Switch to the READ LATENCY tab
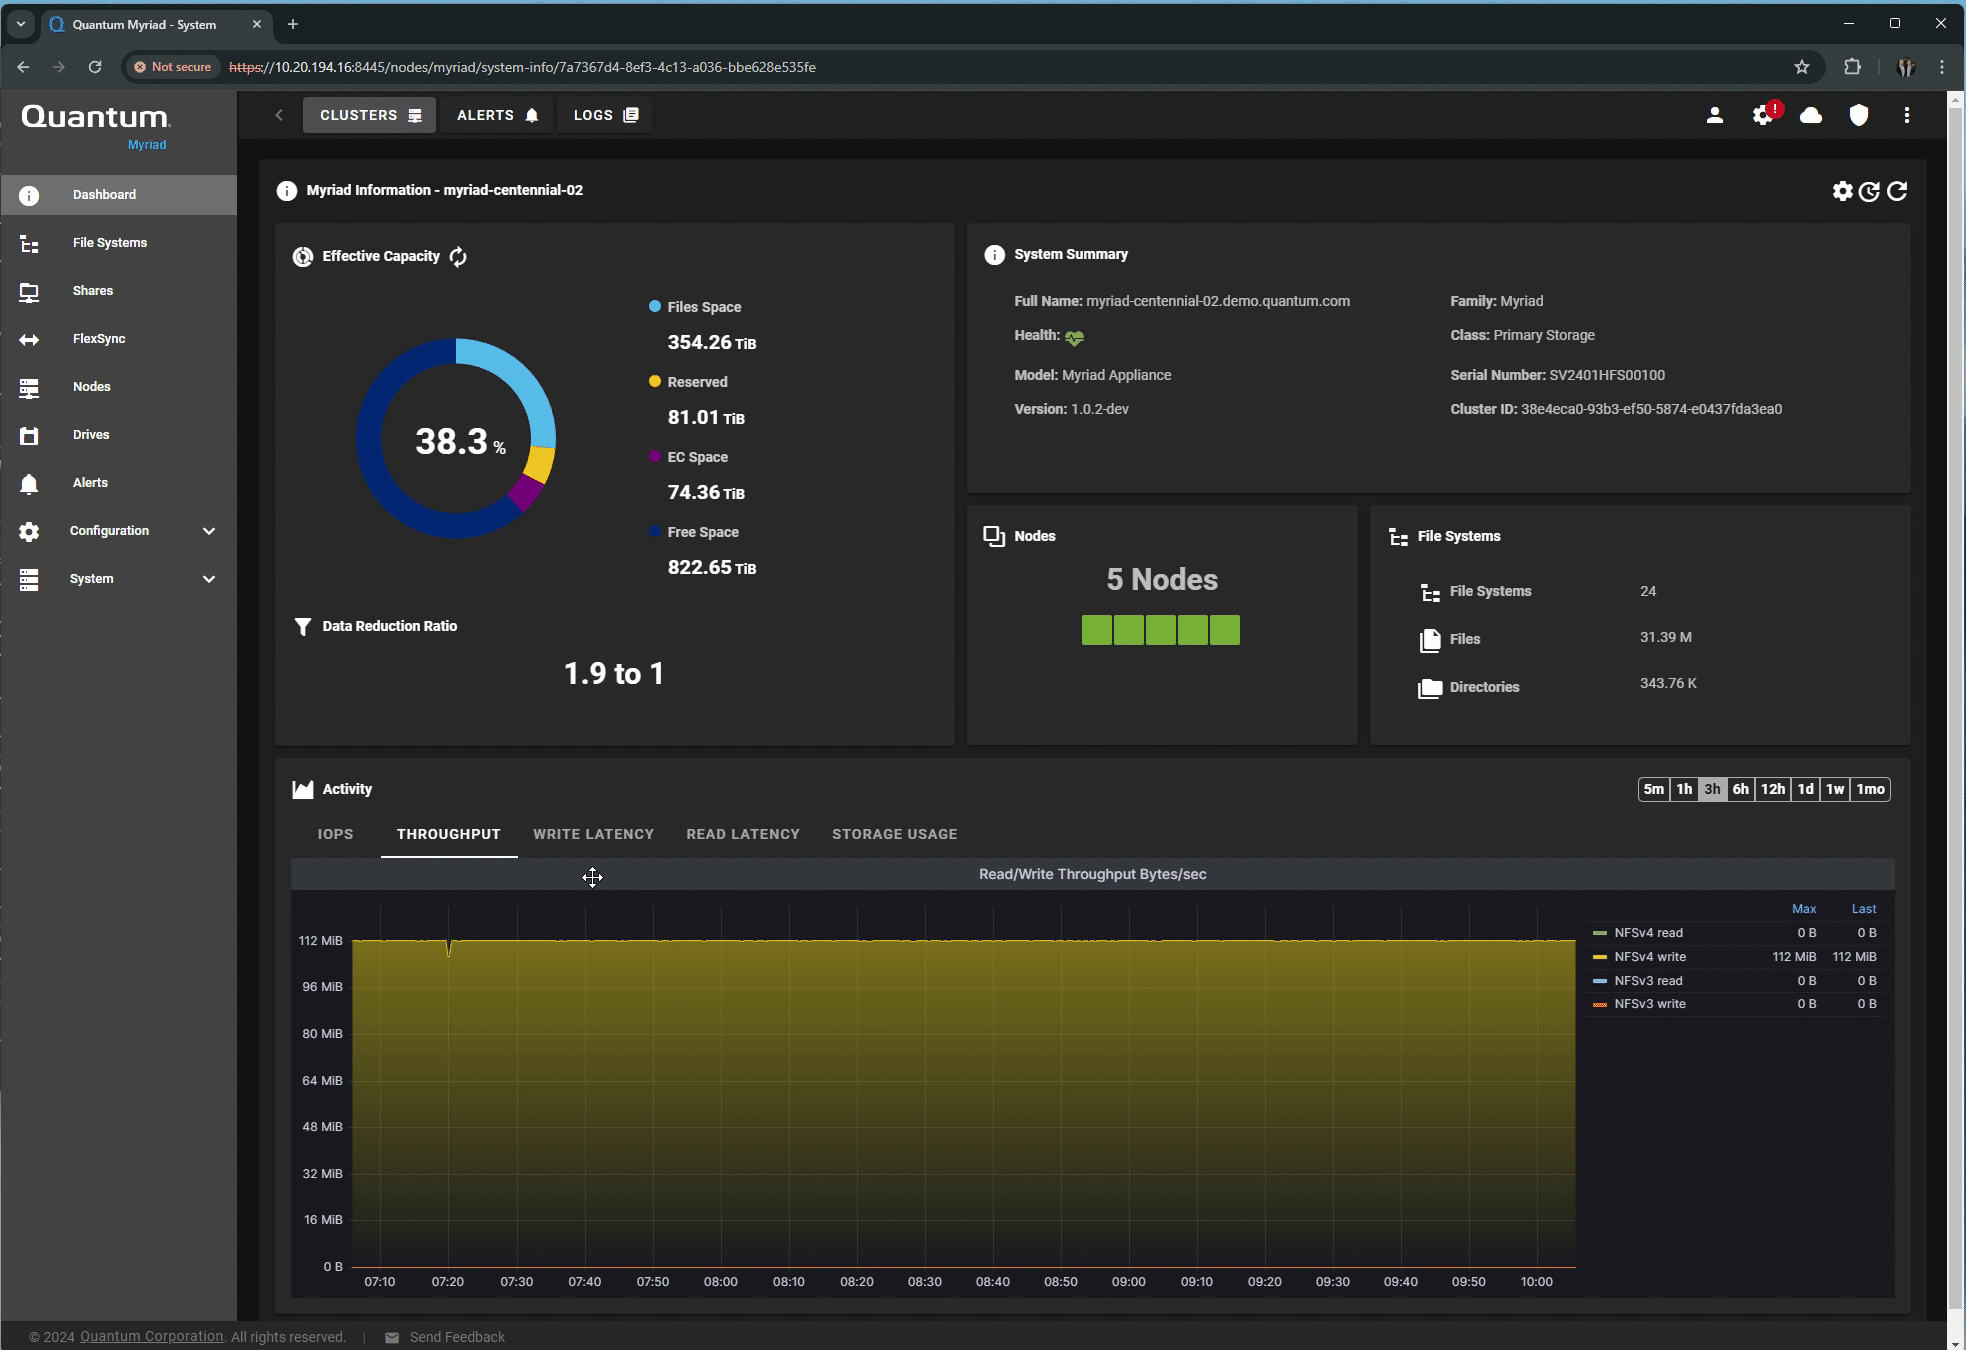The height and width of the screenshot is (1350, 1966). pos(743,835)
